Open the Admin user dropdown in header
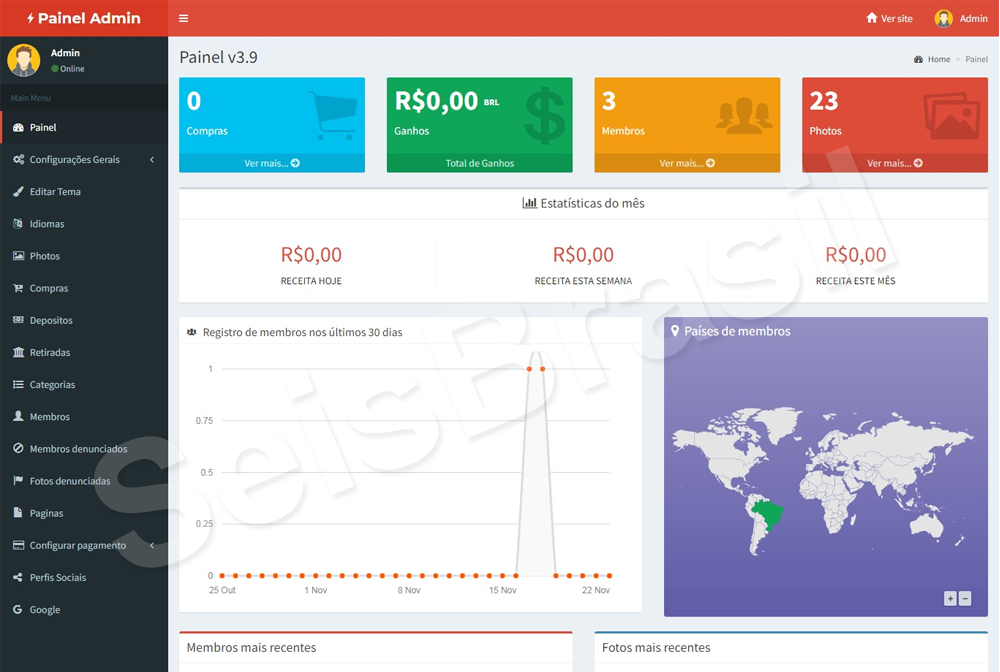 961,18
